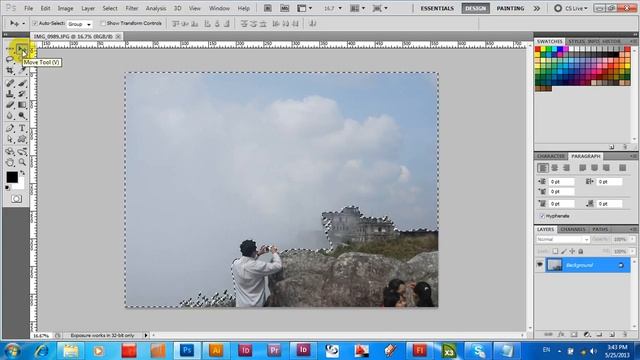
Task: Reset default foreground and background colors
Action: point(8,188)
